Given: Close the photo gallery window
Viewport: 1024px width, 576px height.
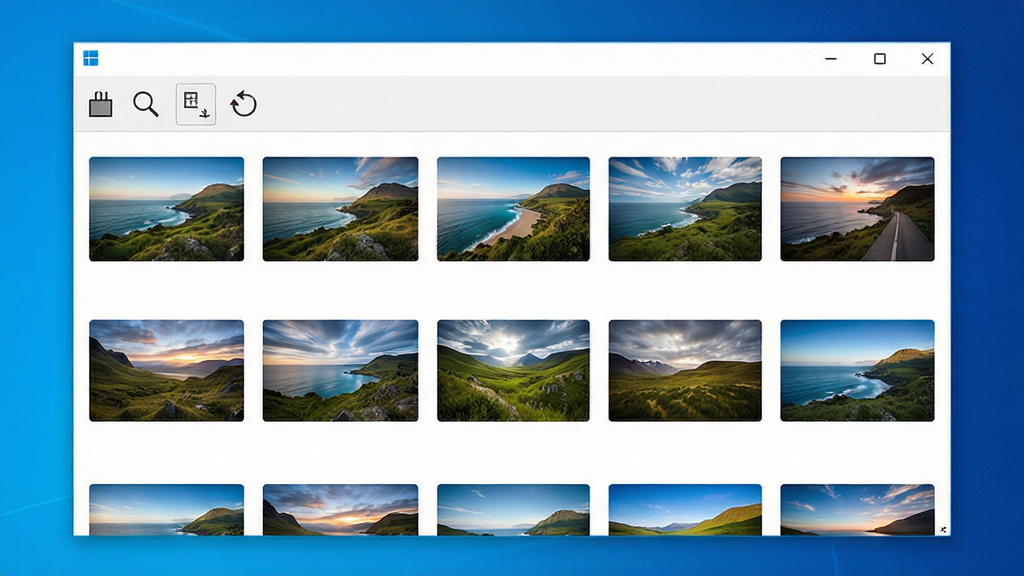Looking at the screenshot, I should [927, 59].
